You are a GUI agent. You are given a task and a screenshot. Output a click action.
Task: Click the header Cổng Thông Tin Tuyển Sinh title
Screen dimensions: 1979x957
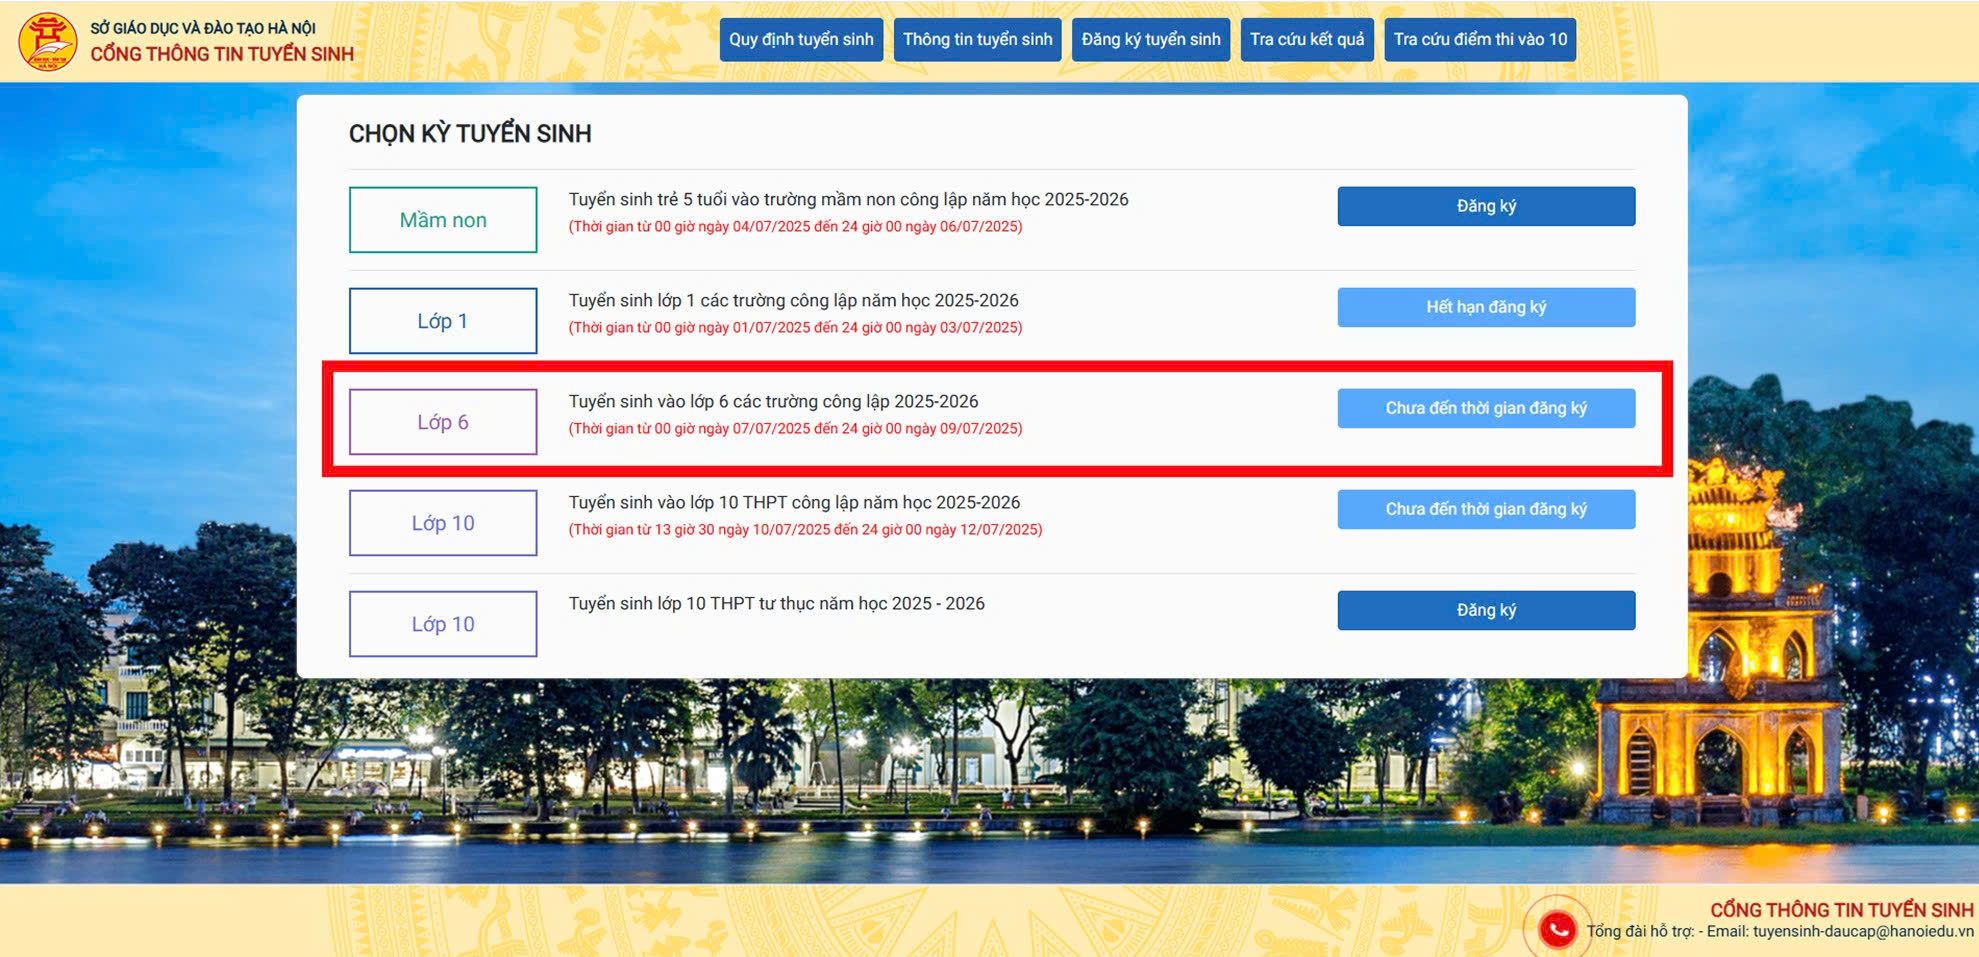(x=222, y=54)
